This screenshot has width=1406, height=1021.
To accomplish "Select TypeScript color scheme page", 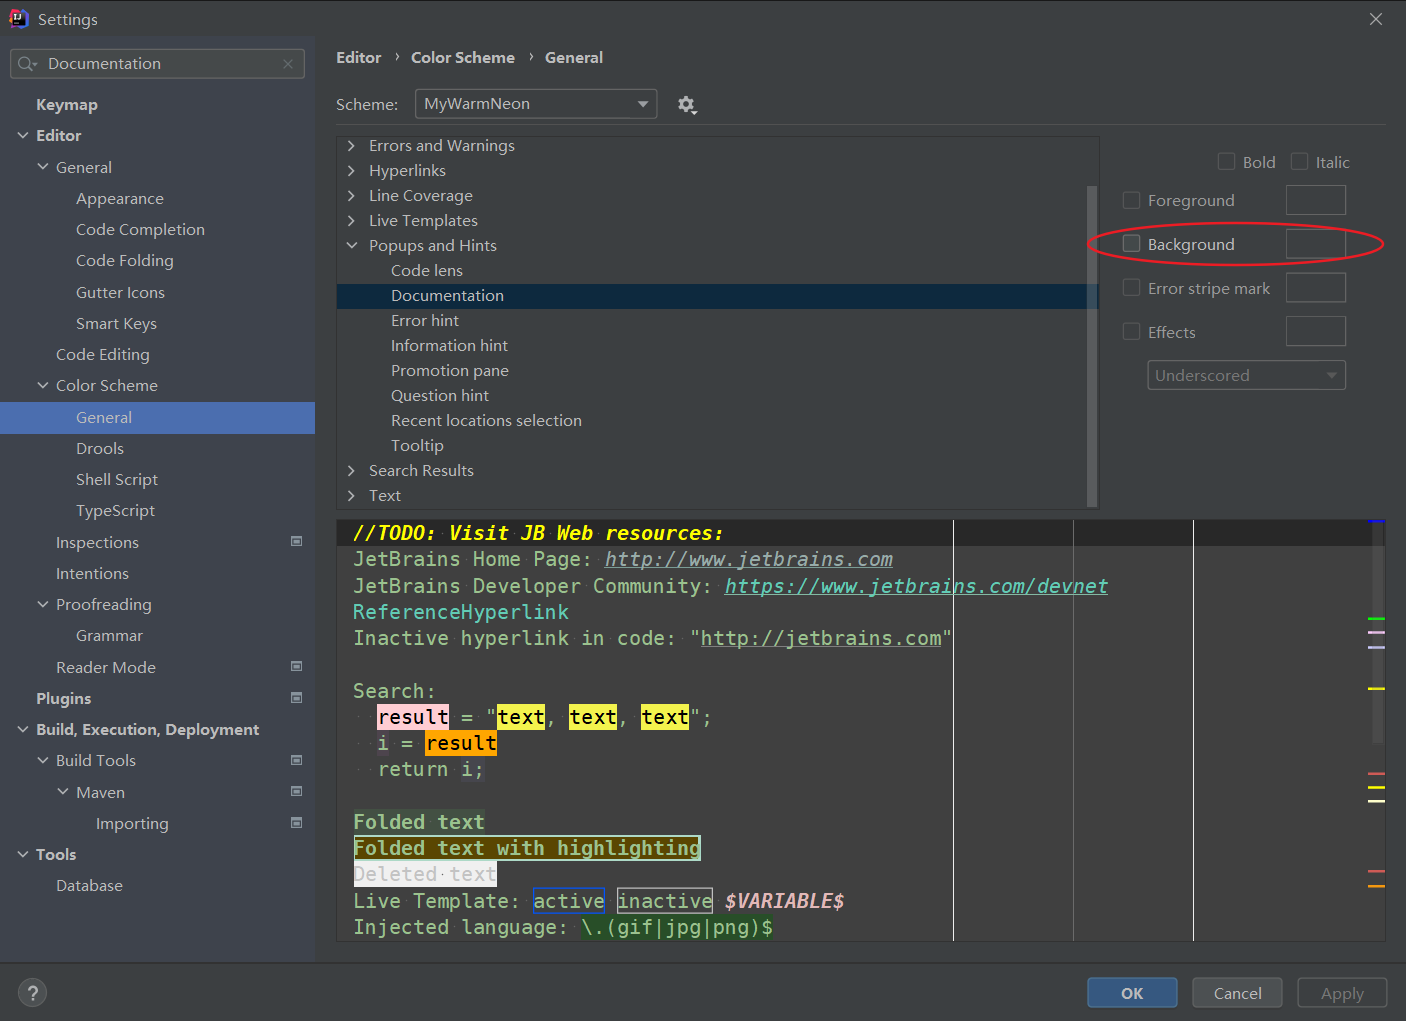I will pyautogui.click(x=115, y=511).
